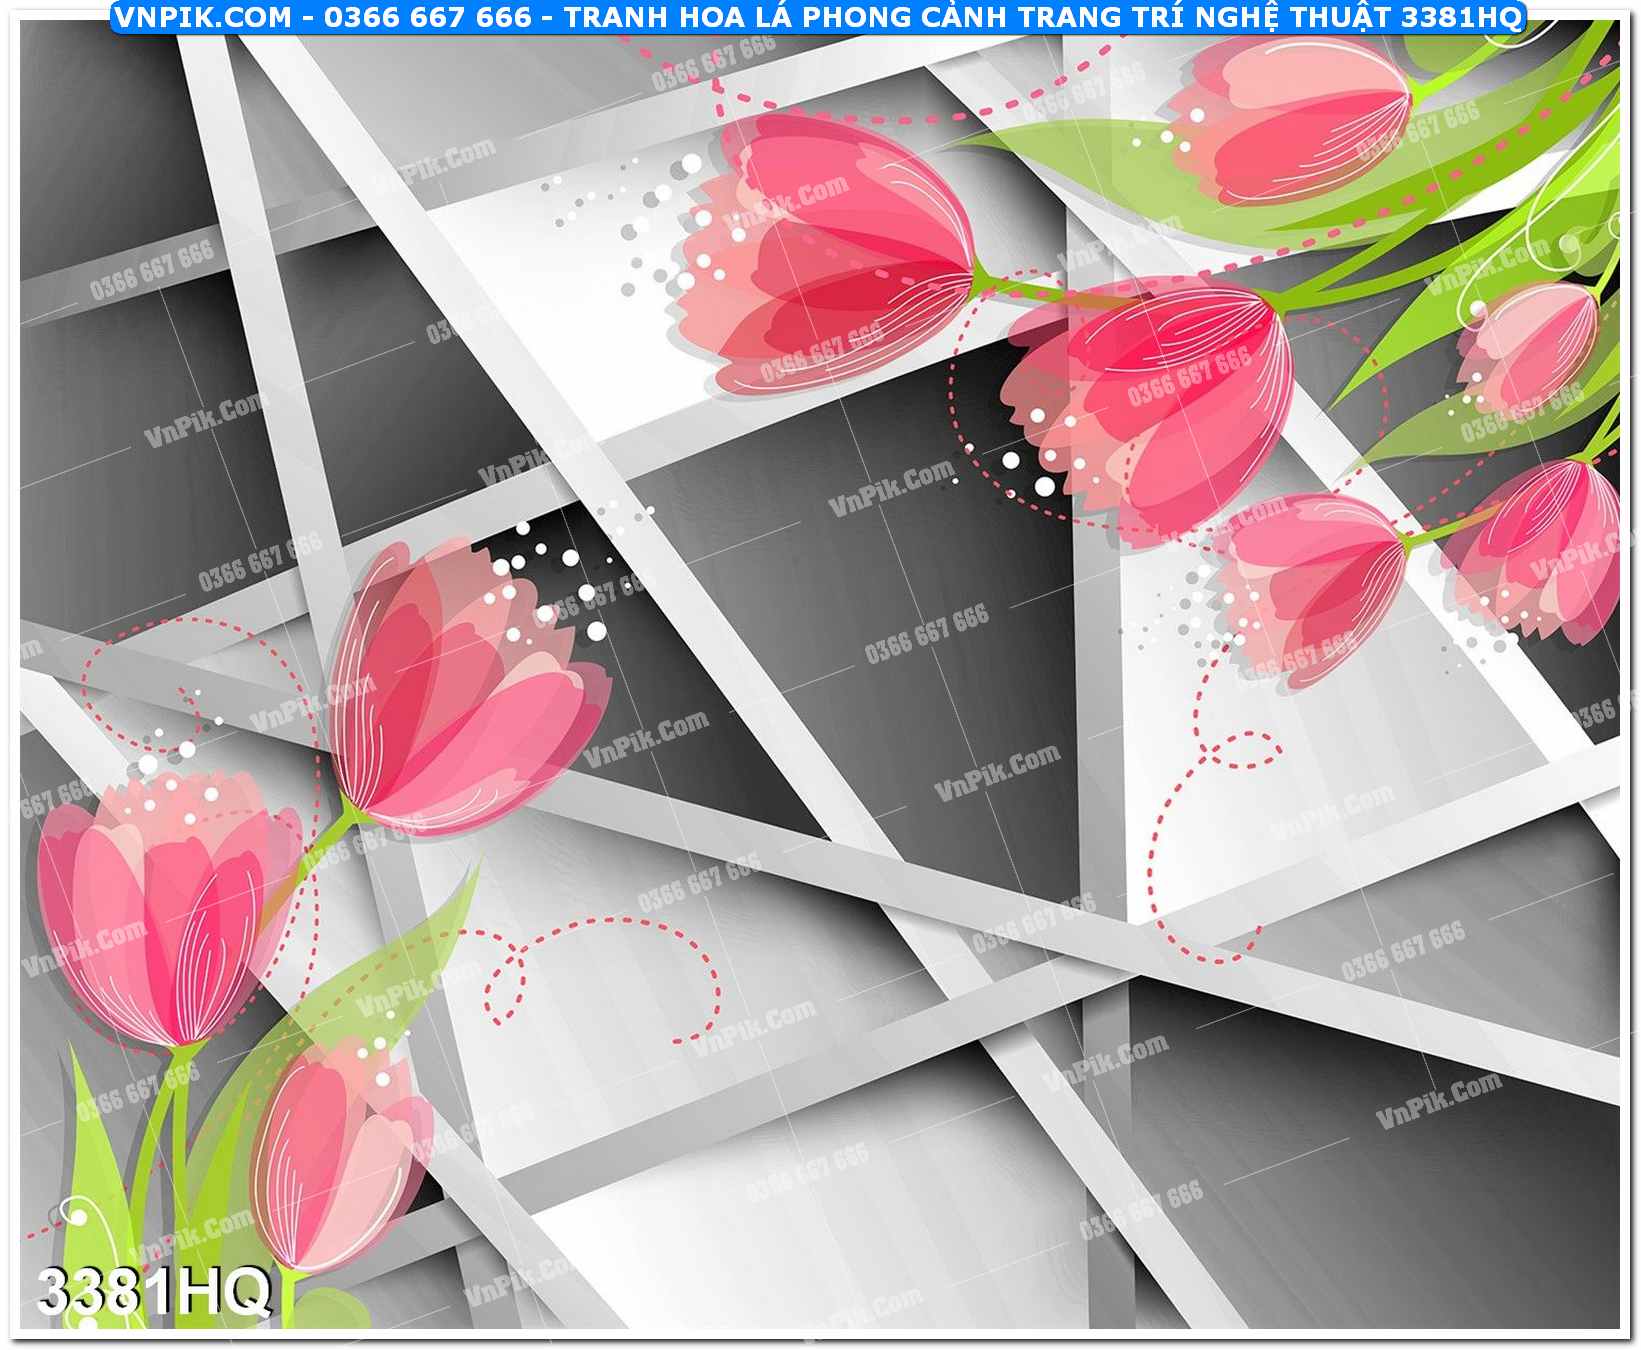Click the white curl ornament above 3381HQ label
The height and width of the screenshot is (1350, 1641).
(72, 1216)
